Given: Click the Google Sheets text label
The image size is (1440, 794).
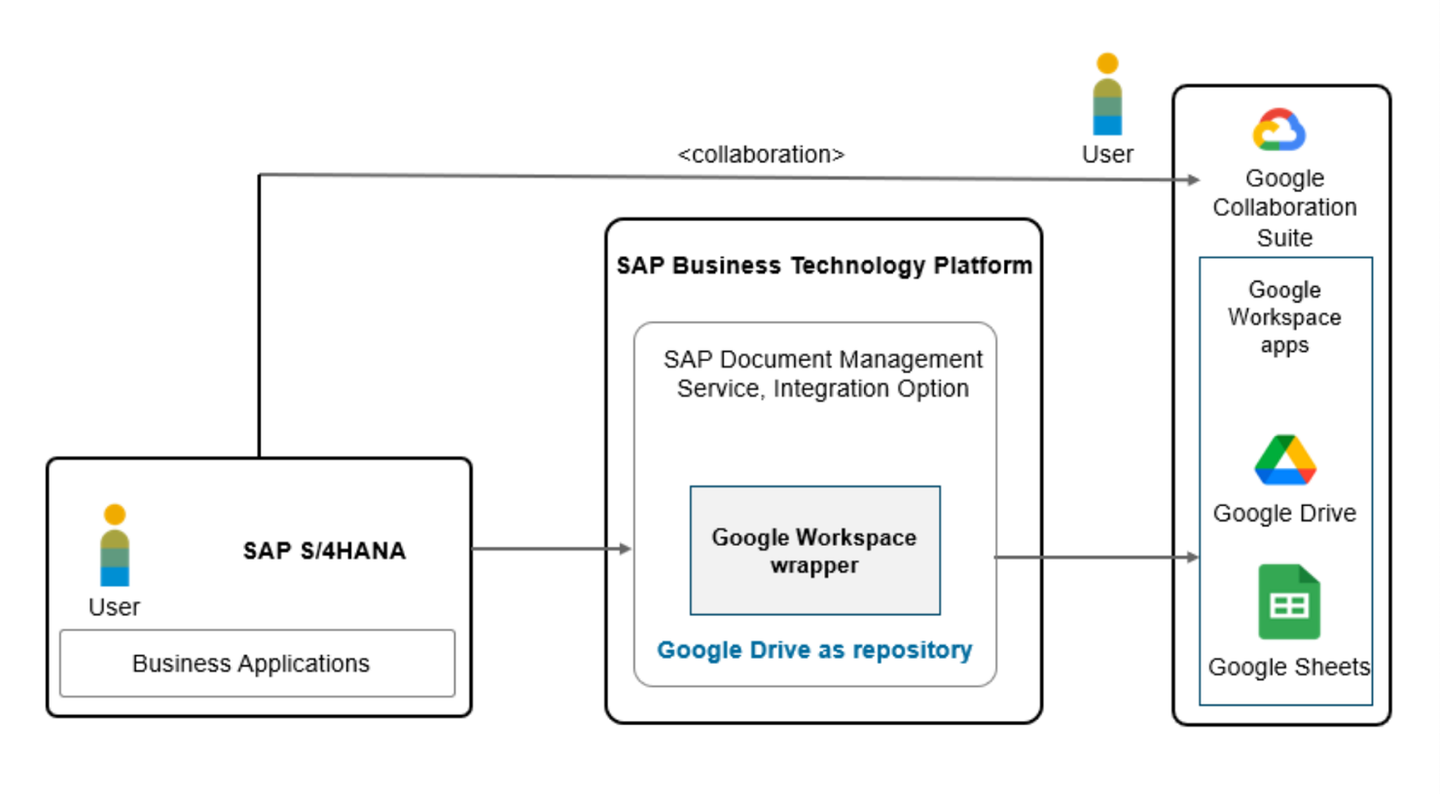Looking at the screenshot, I should click(x=1289, y=667).
